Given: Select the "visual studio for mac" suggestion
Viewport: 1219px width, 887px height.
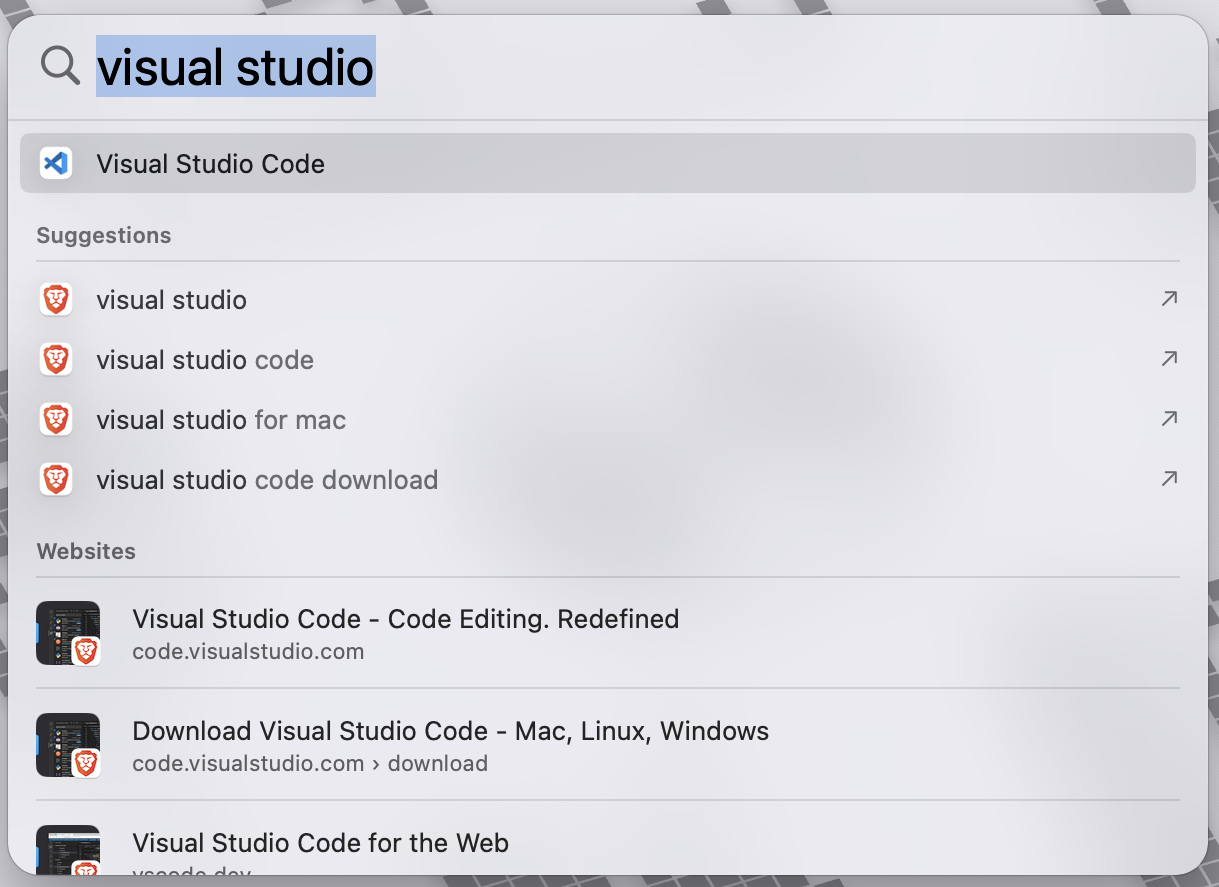Looking at the screenshot, I should [608, 420].
